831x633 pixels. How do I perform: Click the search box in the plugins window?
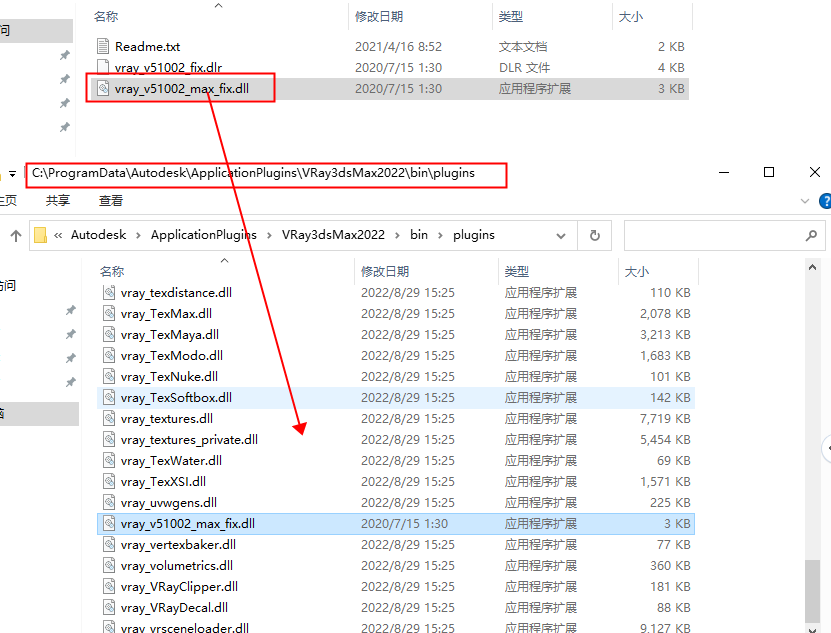(724, 235)
